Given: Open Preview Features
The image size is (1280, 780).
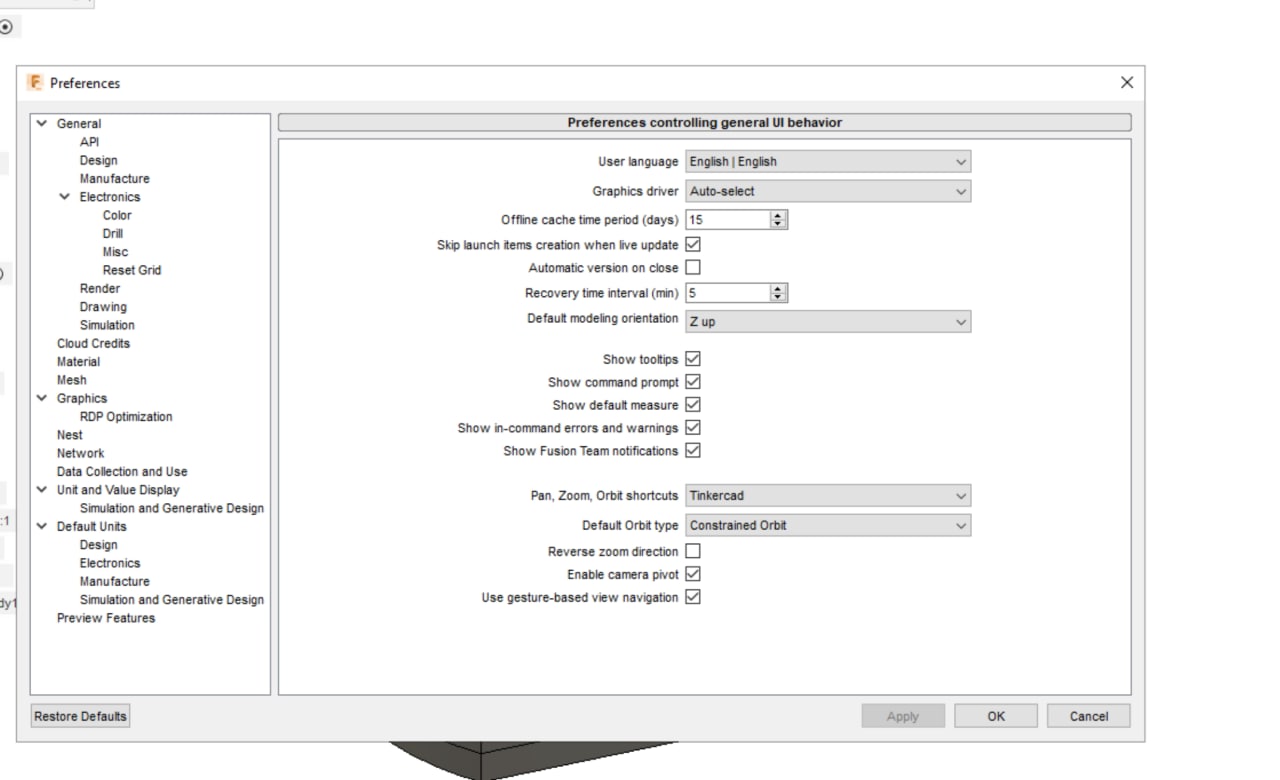Looking at the screenshot, I should pos(106,618).
